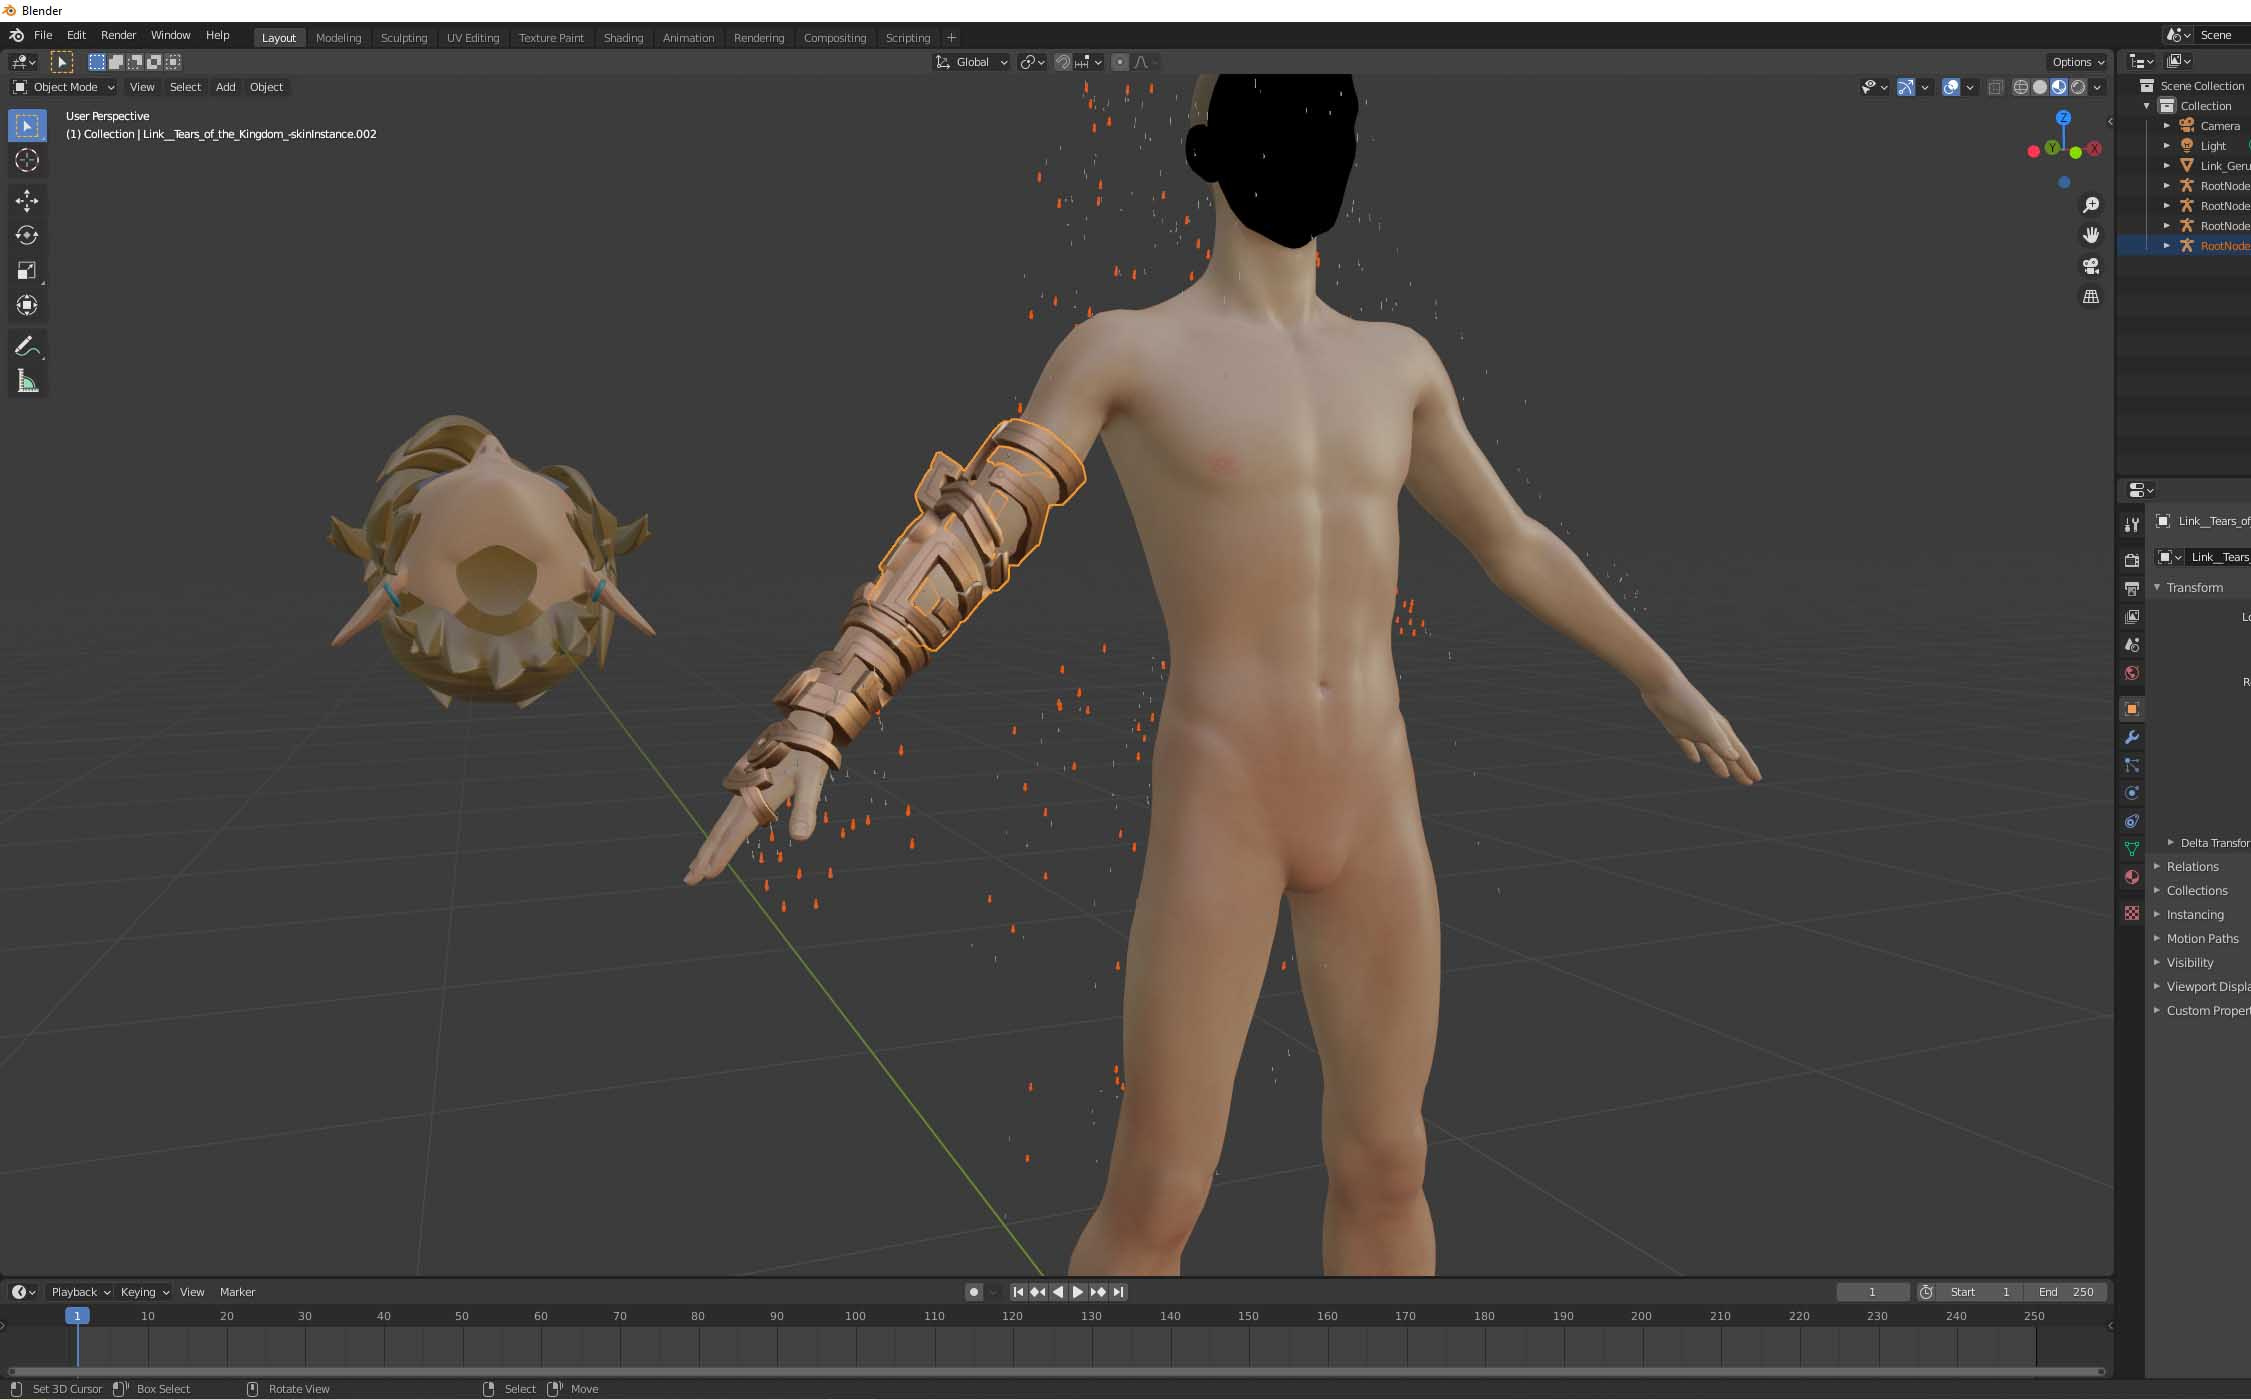Choose the combined Transform tool
This screenshot has height=1400, width=2251.
pos(27,305)
